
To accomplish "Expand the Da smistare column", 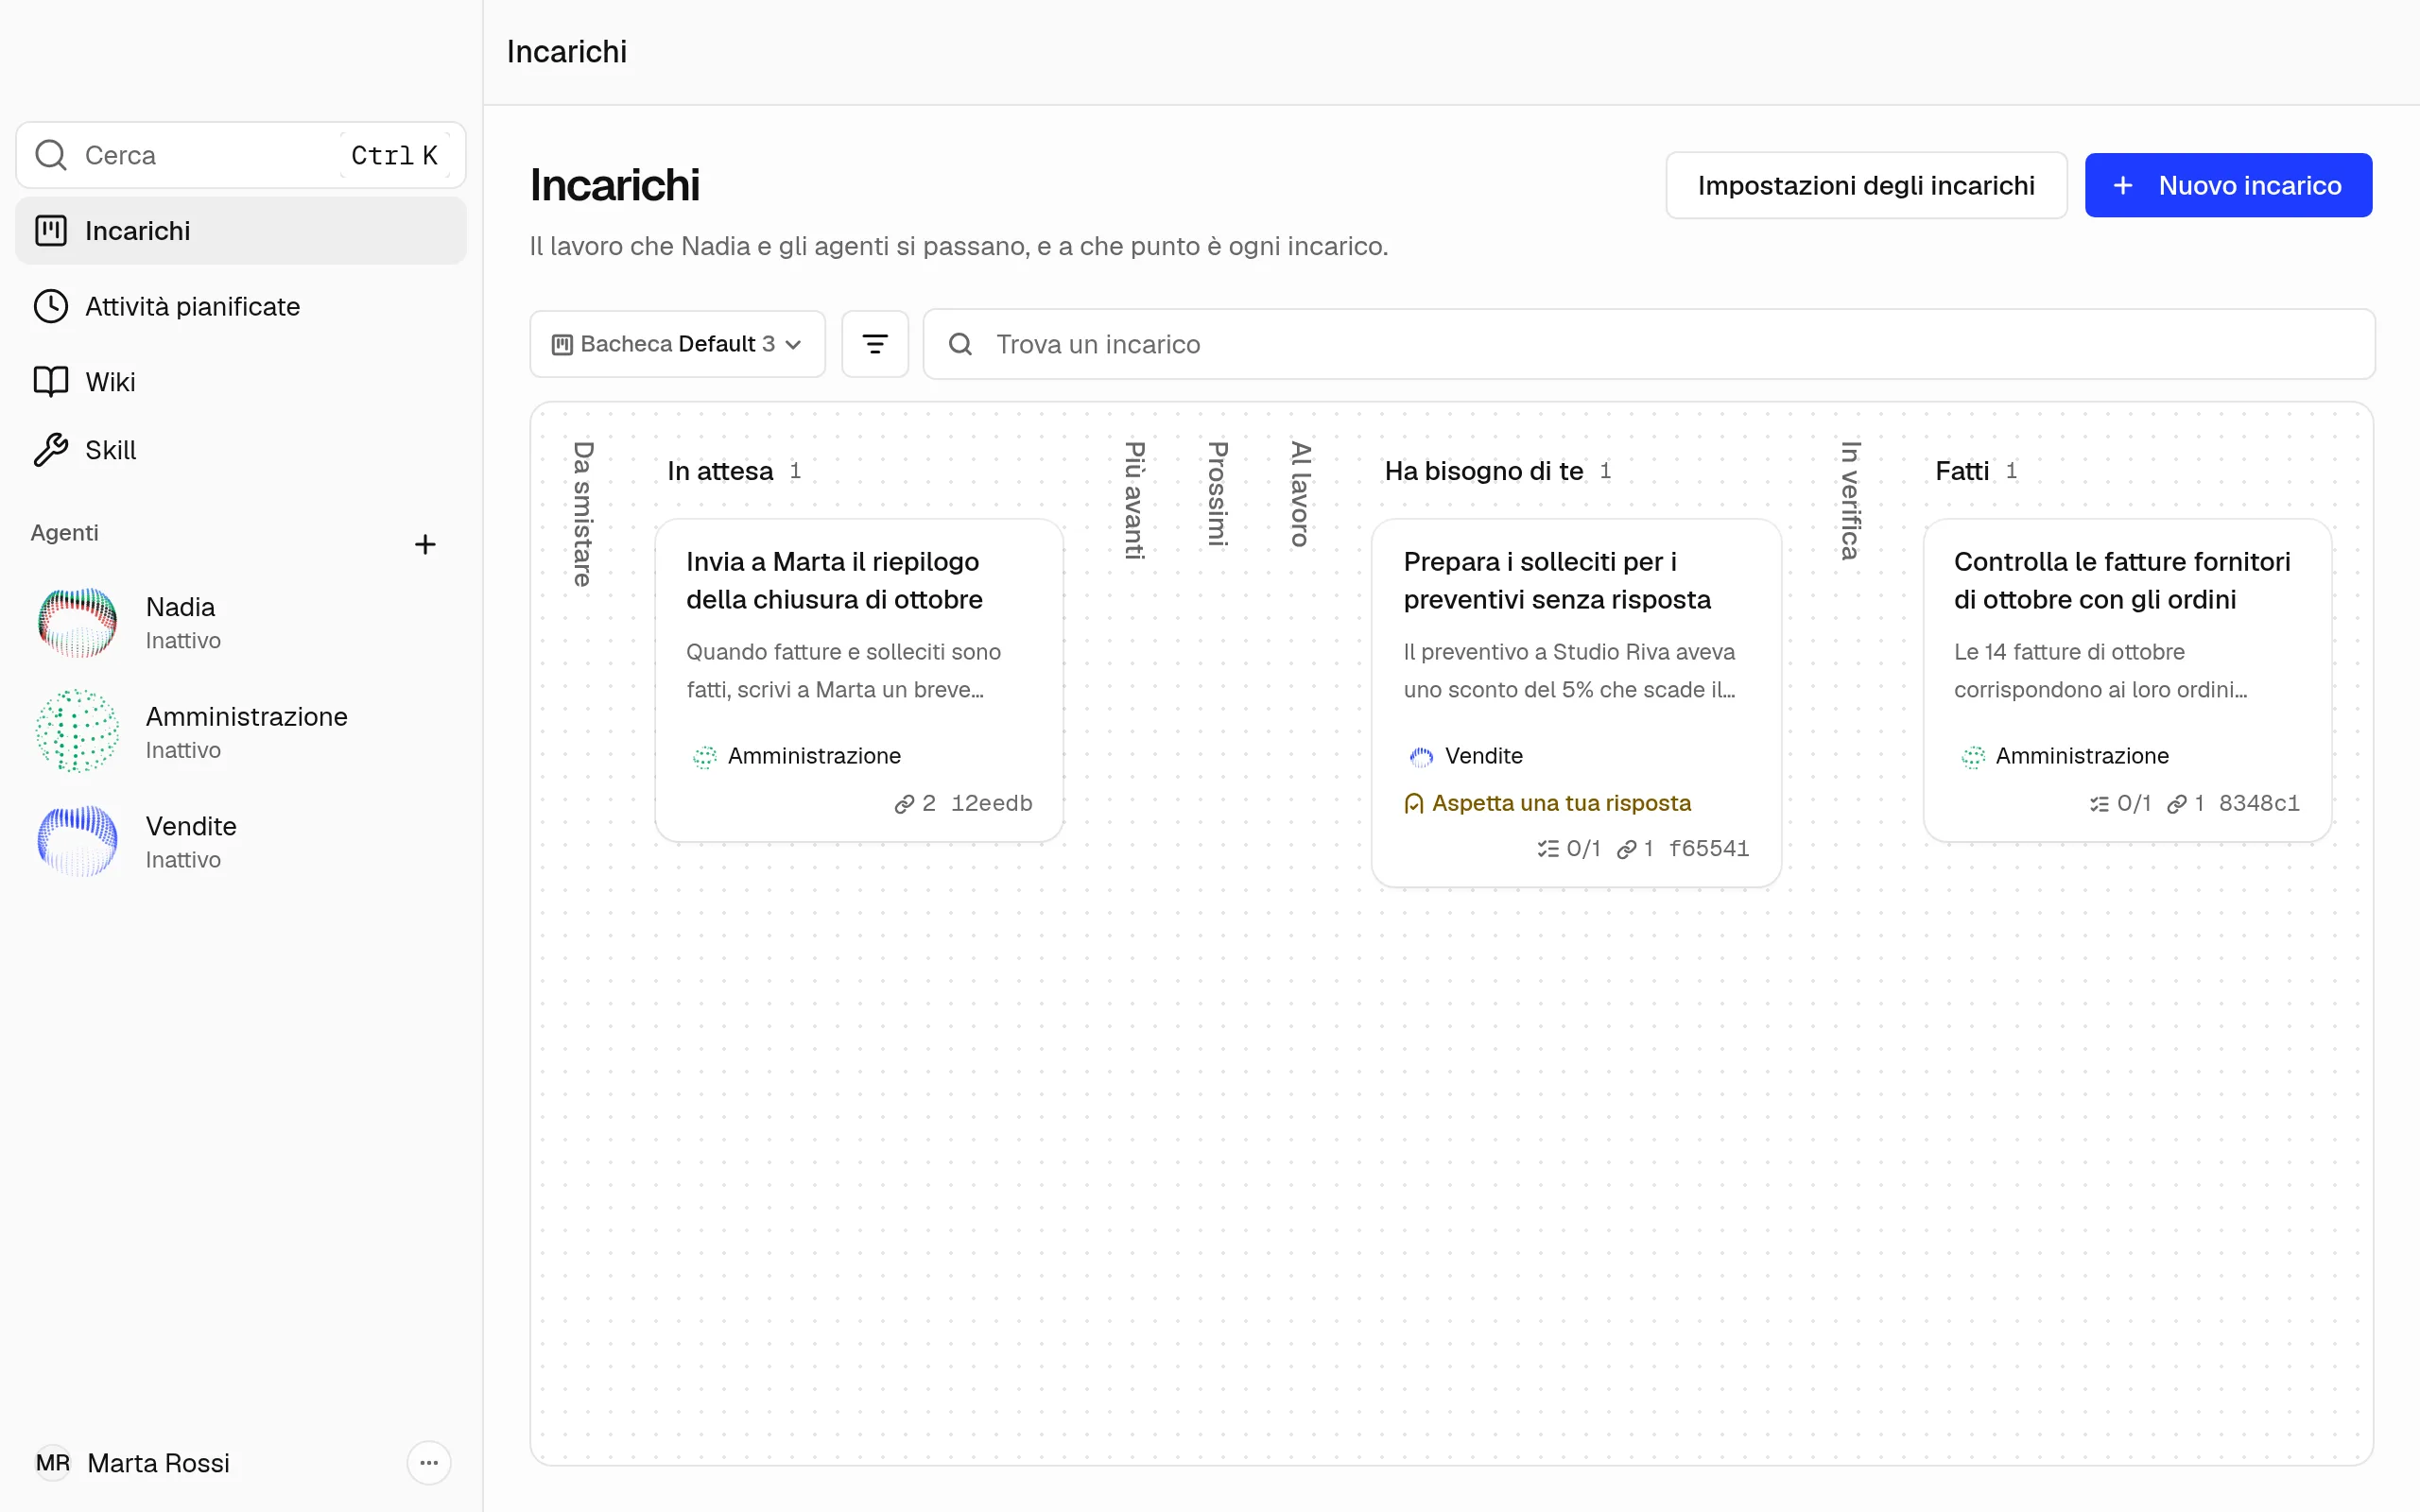I will click(583, 514).
